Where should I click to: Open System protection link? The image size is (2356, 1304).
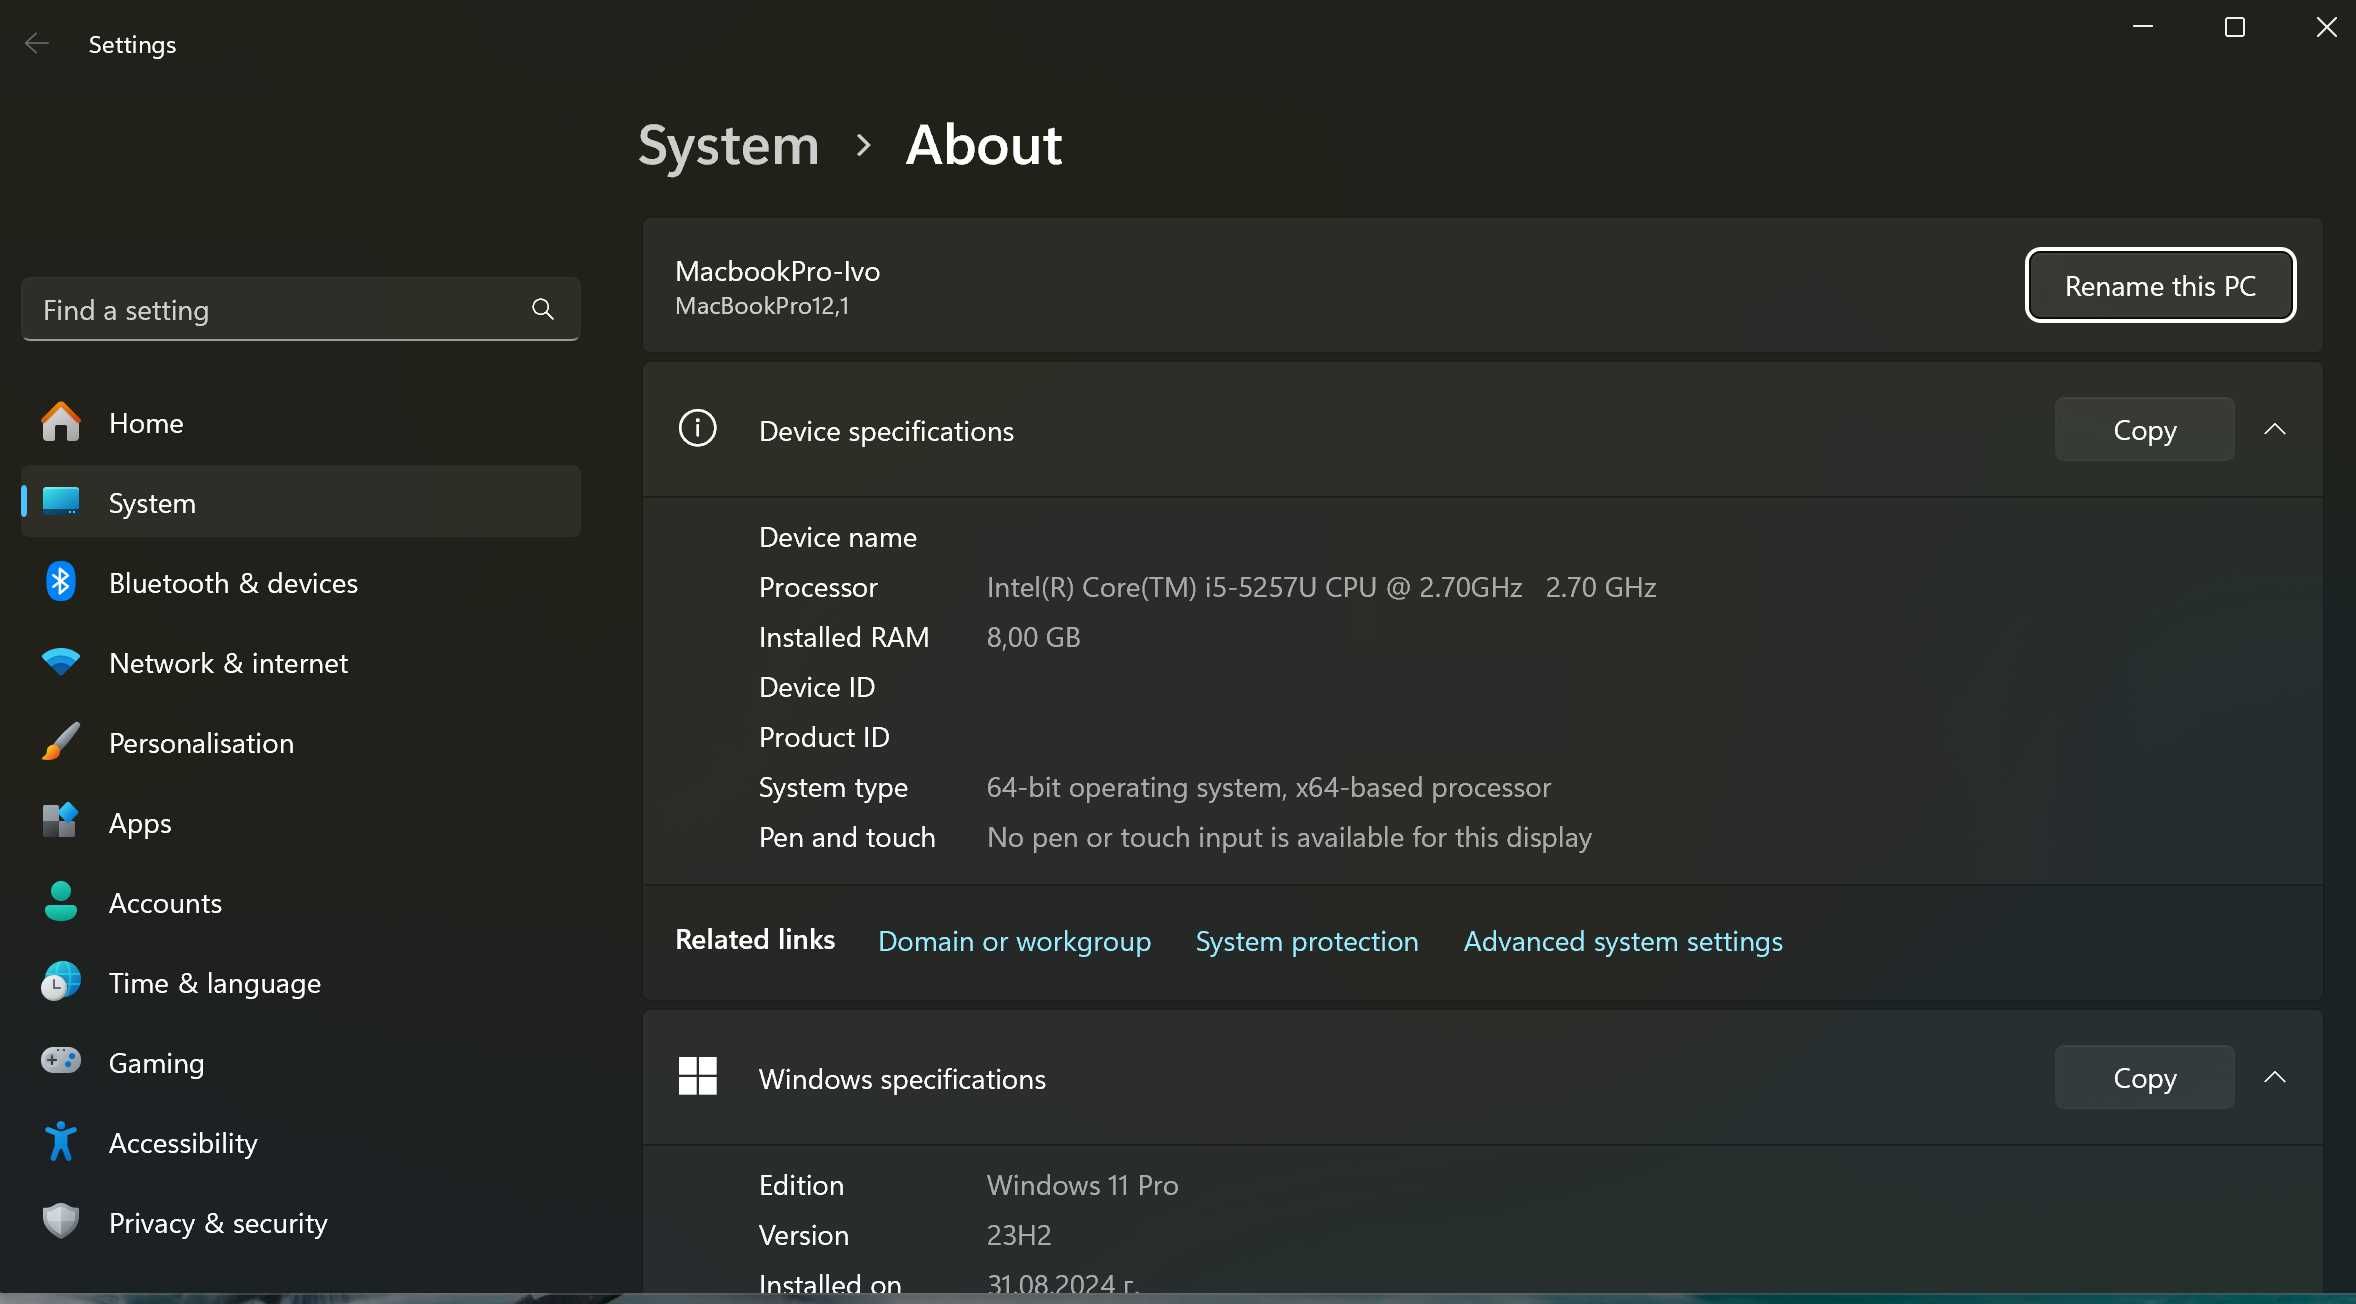1307,941
